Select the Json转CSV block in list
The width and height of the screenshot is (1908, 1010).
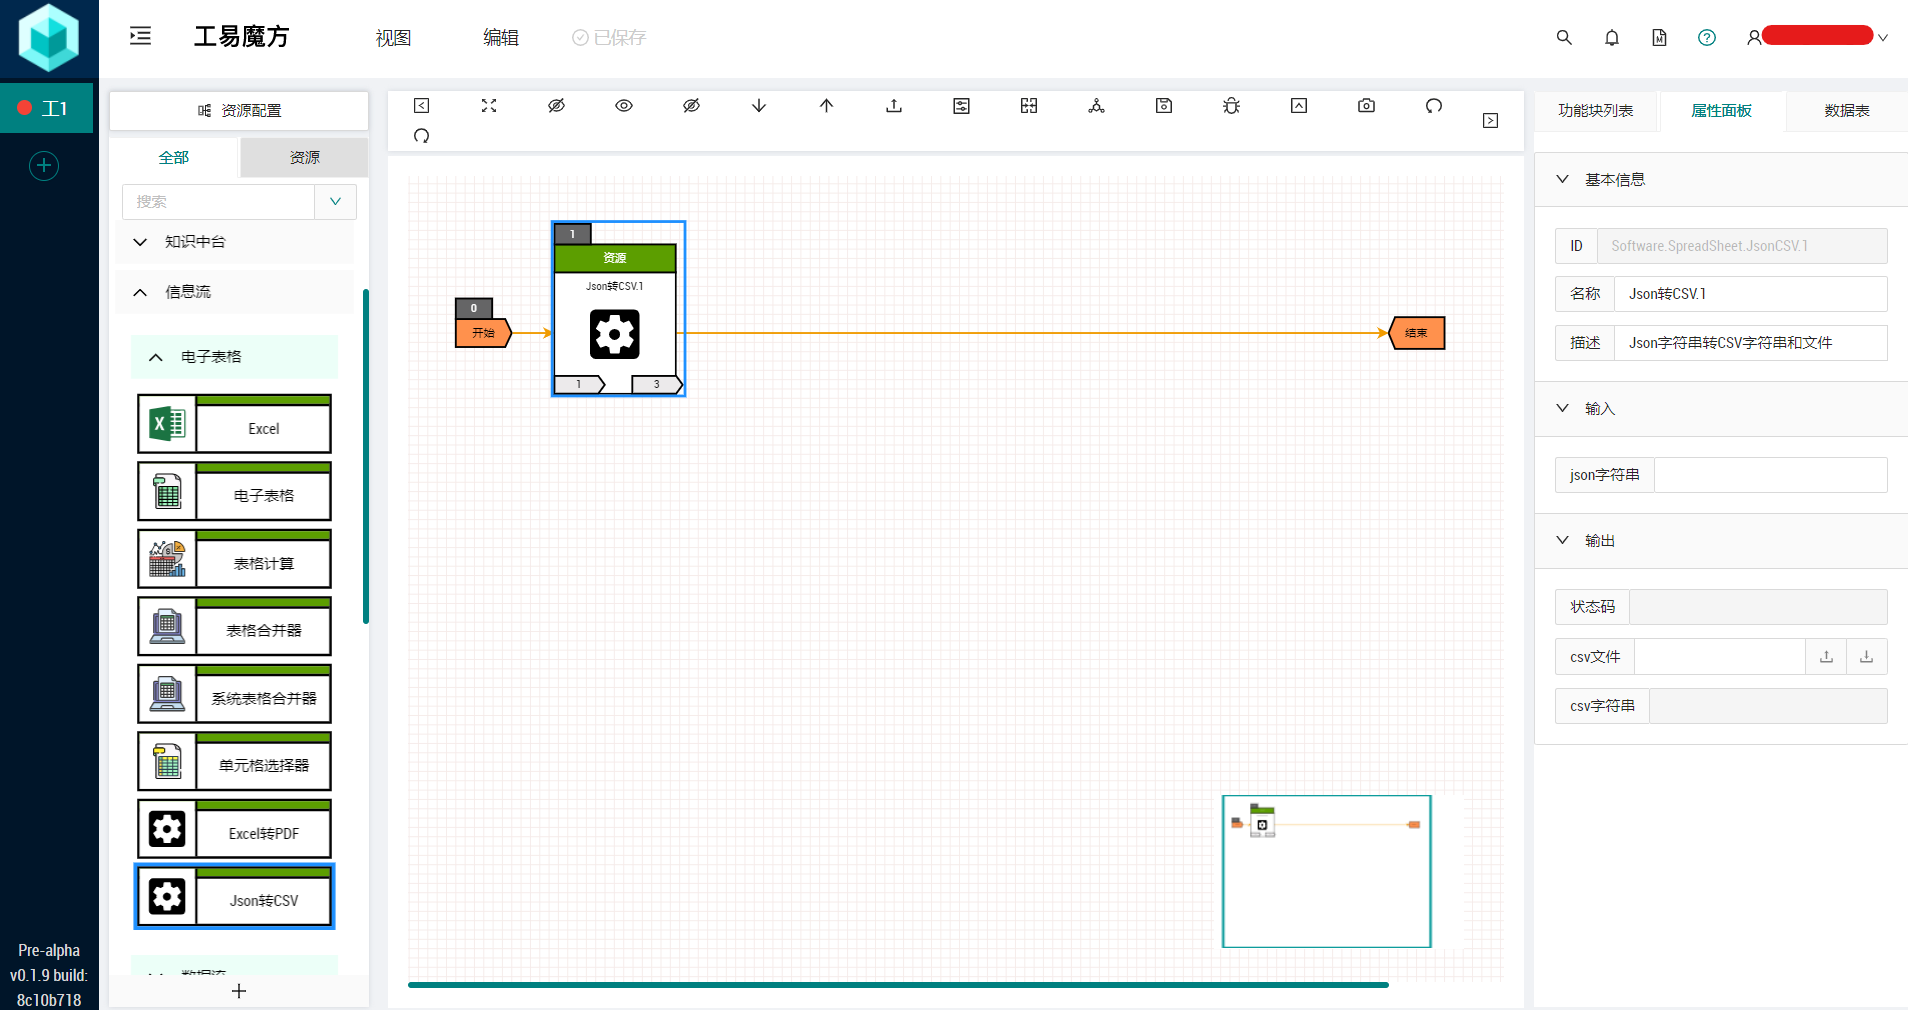234,896
